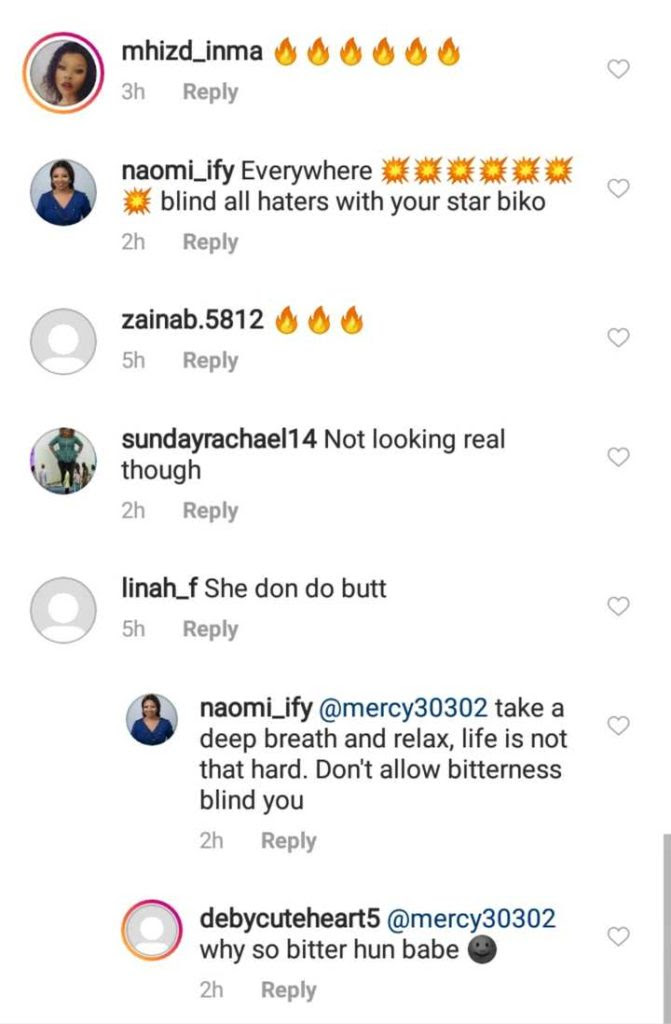Image resolution: width=671 pixels, height=1024 pixels.
Task: Open @mercy30302 mention in naomi_ify's reply
Action: (402, 709)
